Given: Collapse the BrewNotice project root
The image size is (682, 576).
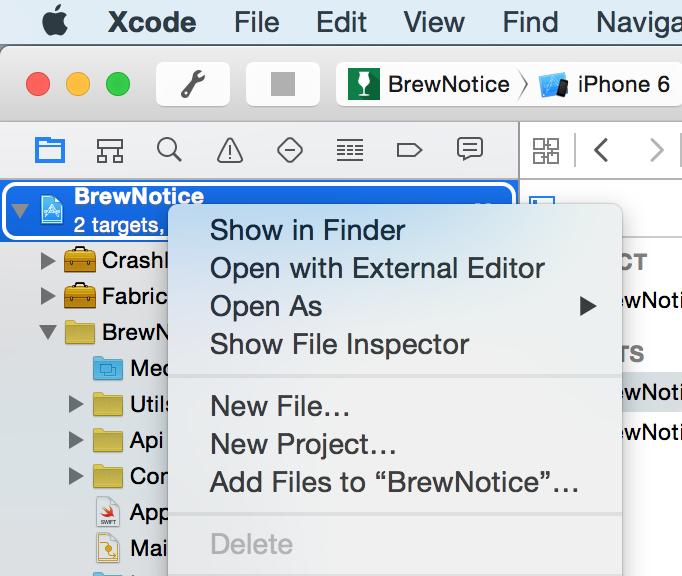Looking at the screenshot, I should tap(20, 211).
